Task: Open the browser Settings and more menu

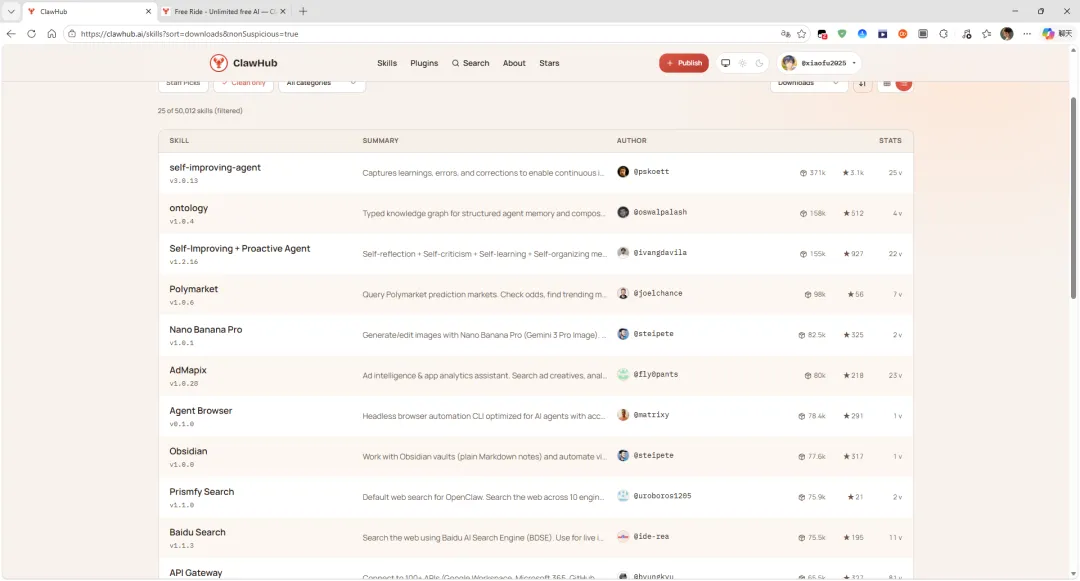Action: coord(1027,34)
